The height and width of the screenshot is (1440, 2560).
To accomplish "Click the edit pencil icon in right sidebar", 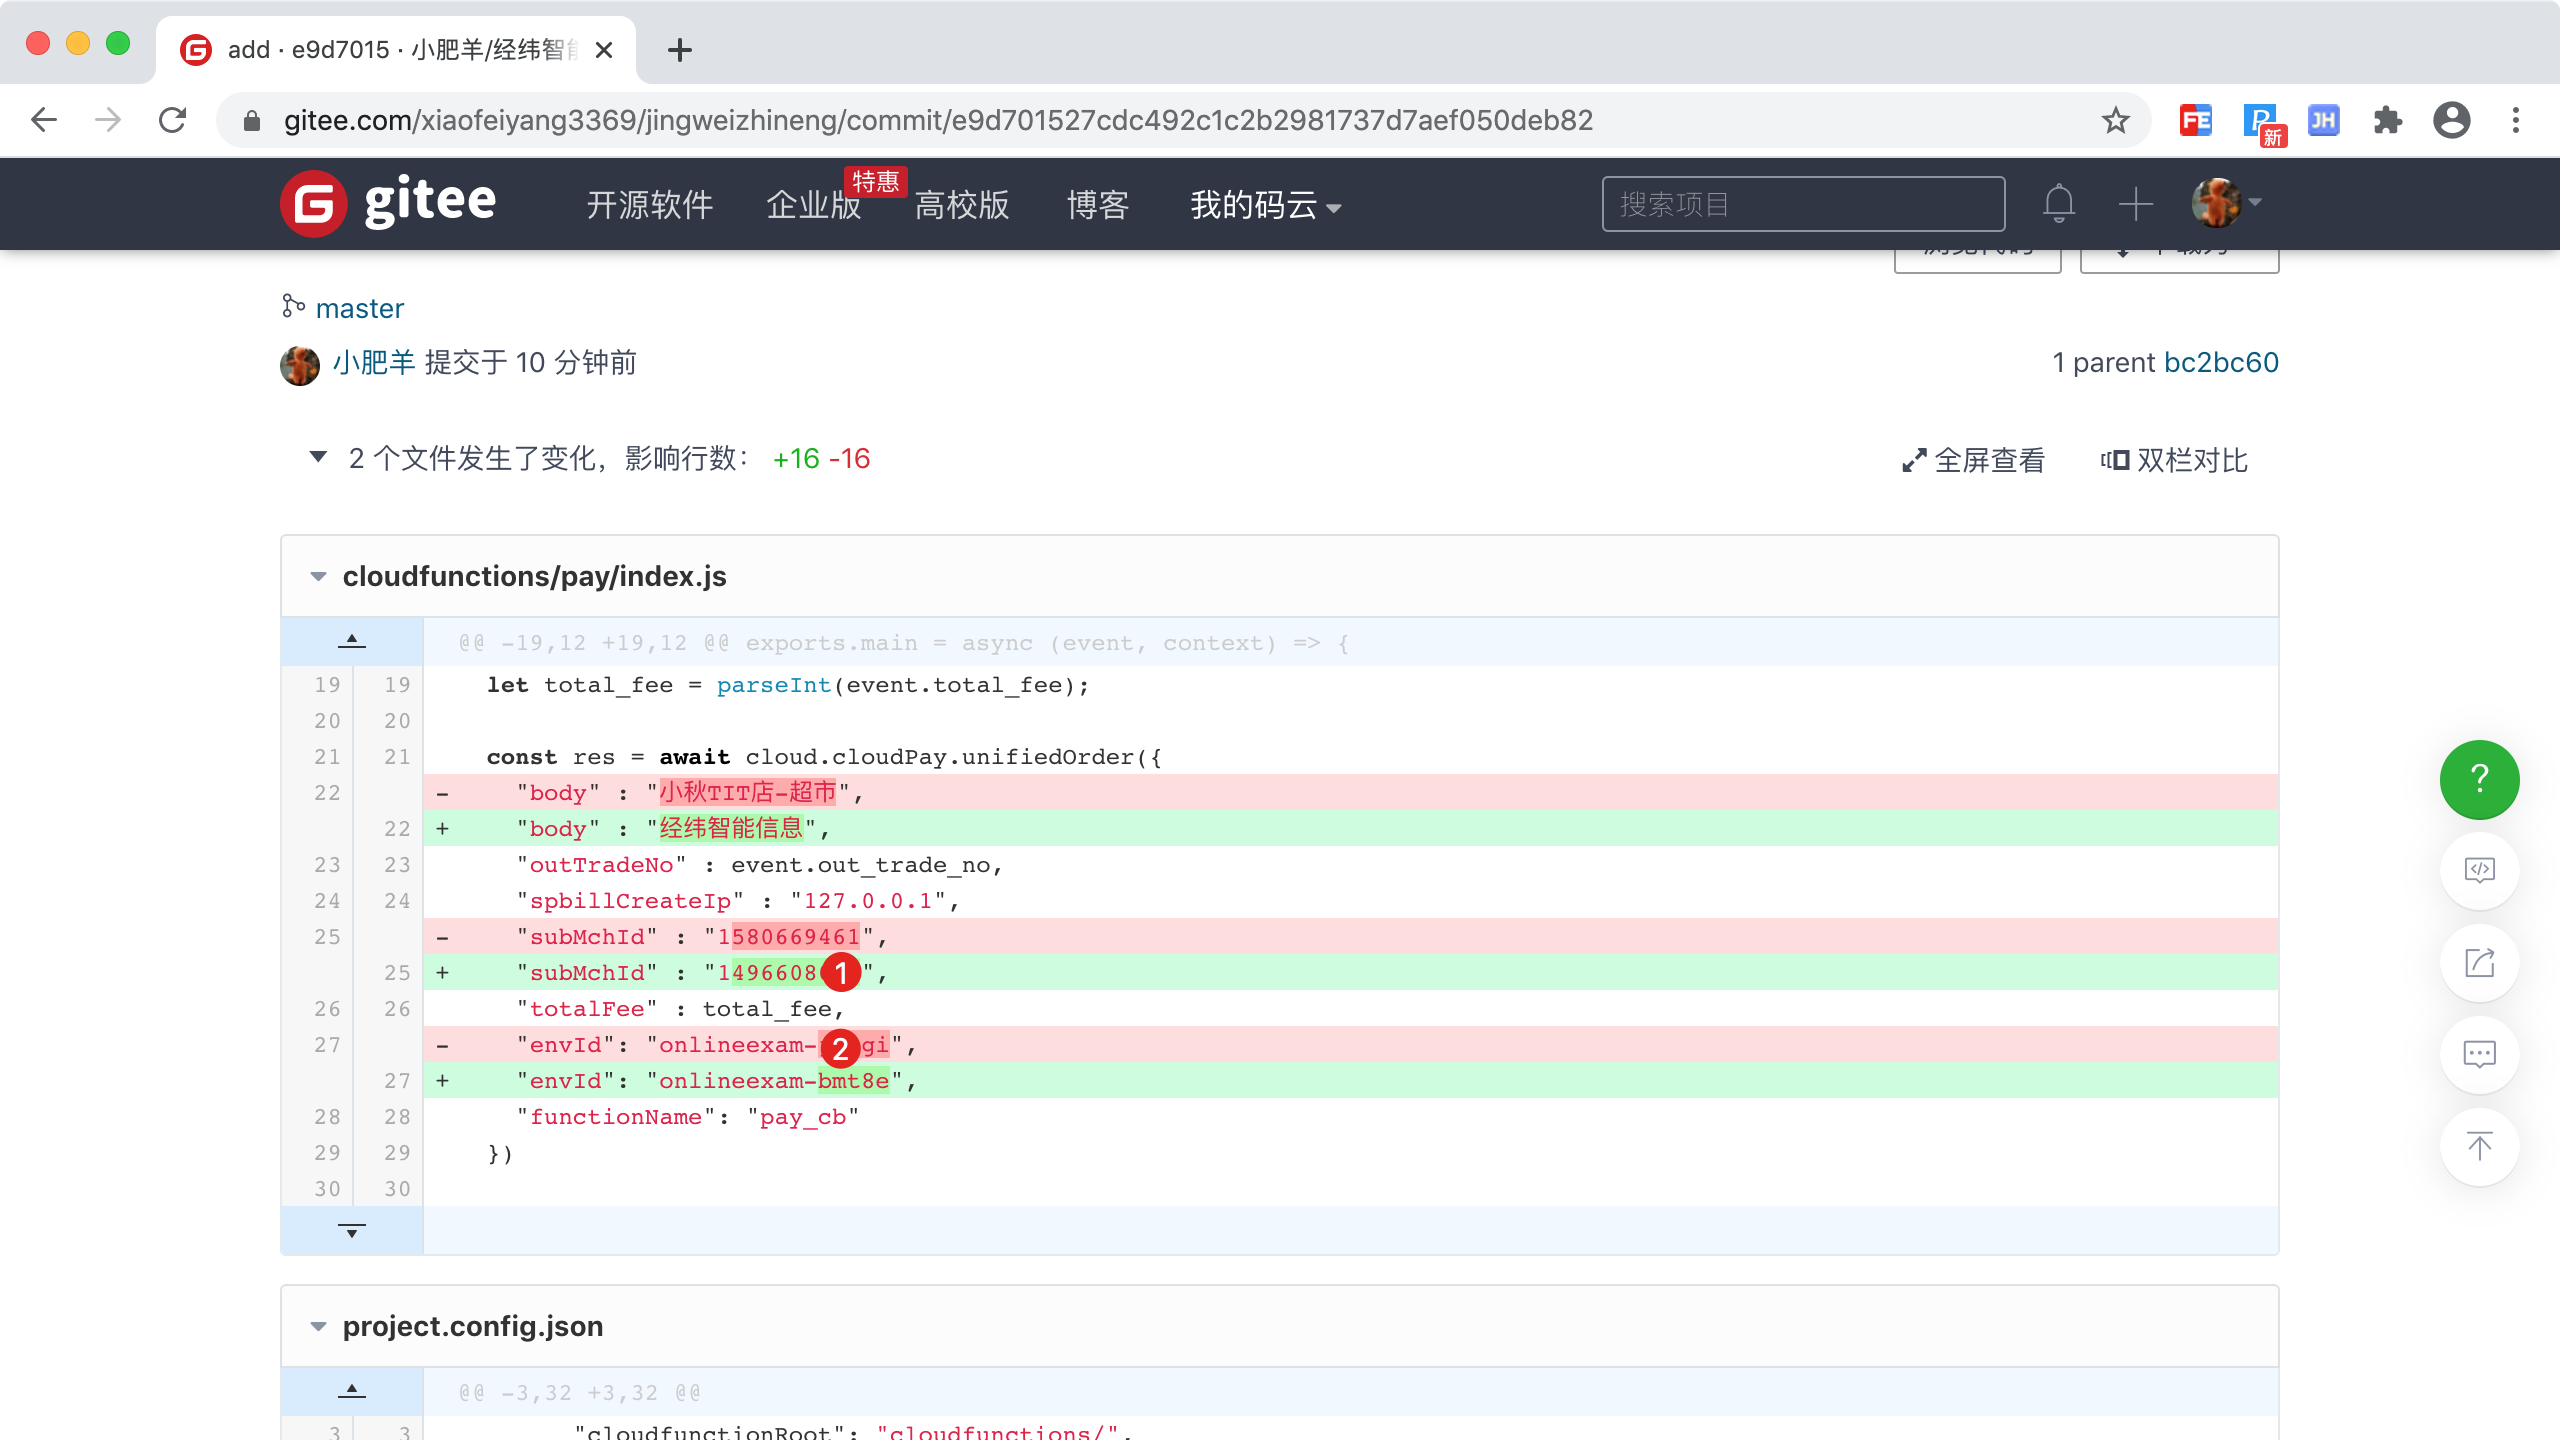I will (2479, 962).
